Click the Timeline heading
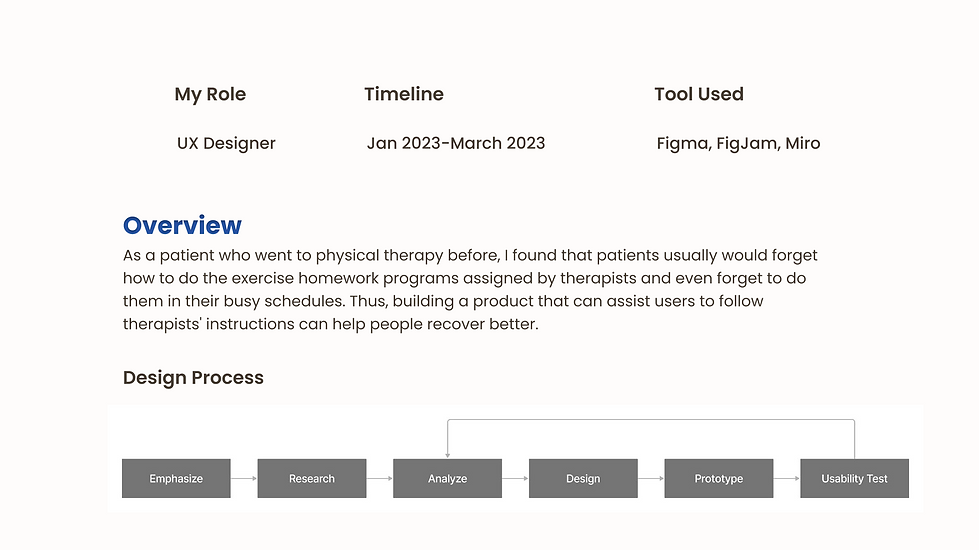979x550 pixels. (404, 95)
